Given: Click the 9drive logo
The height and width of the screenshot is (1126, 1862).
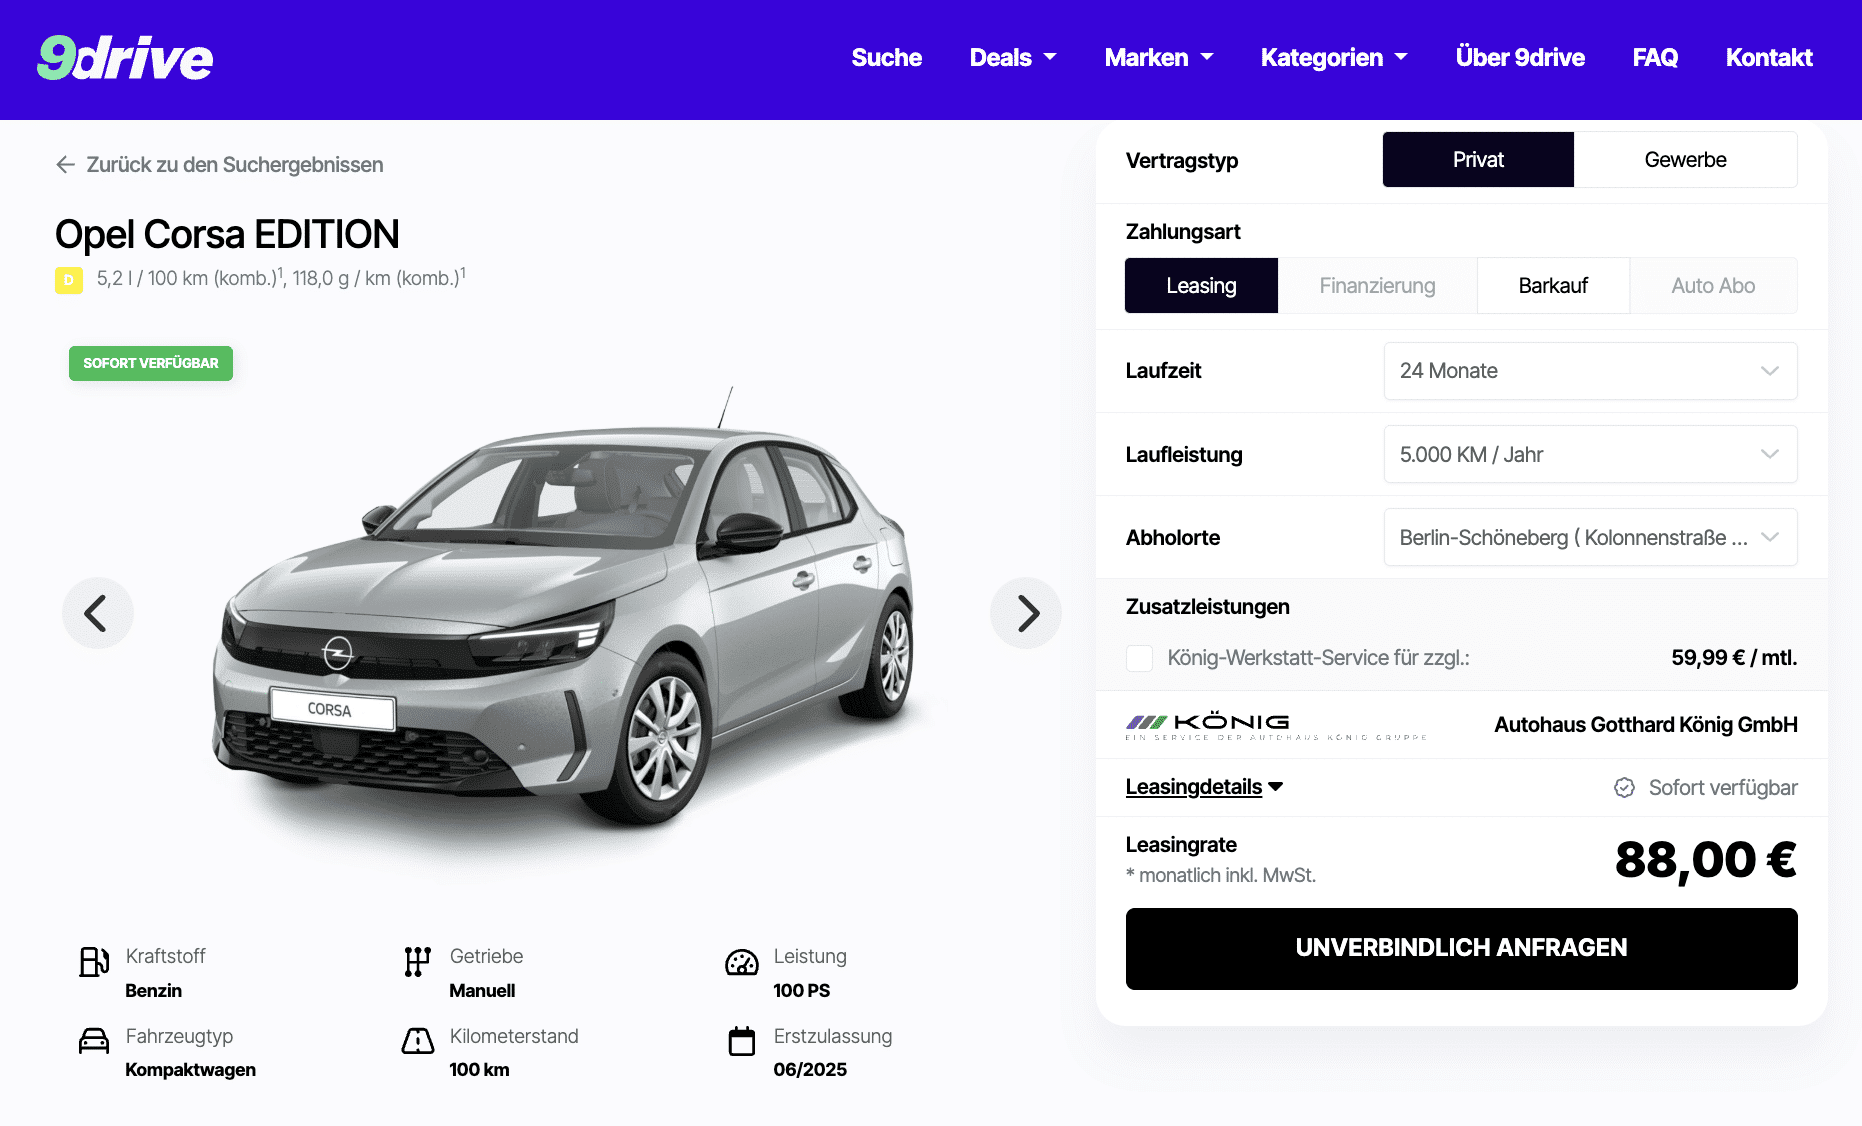Looking at the screenshot, I should point(125,57).
